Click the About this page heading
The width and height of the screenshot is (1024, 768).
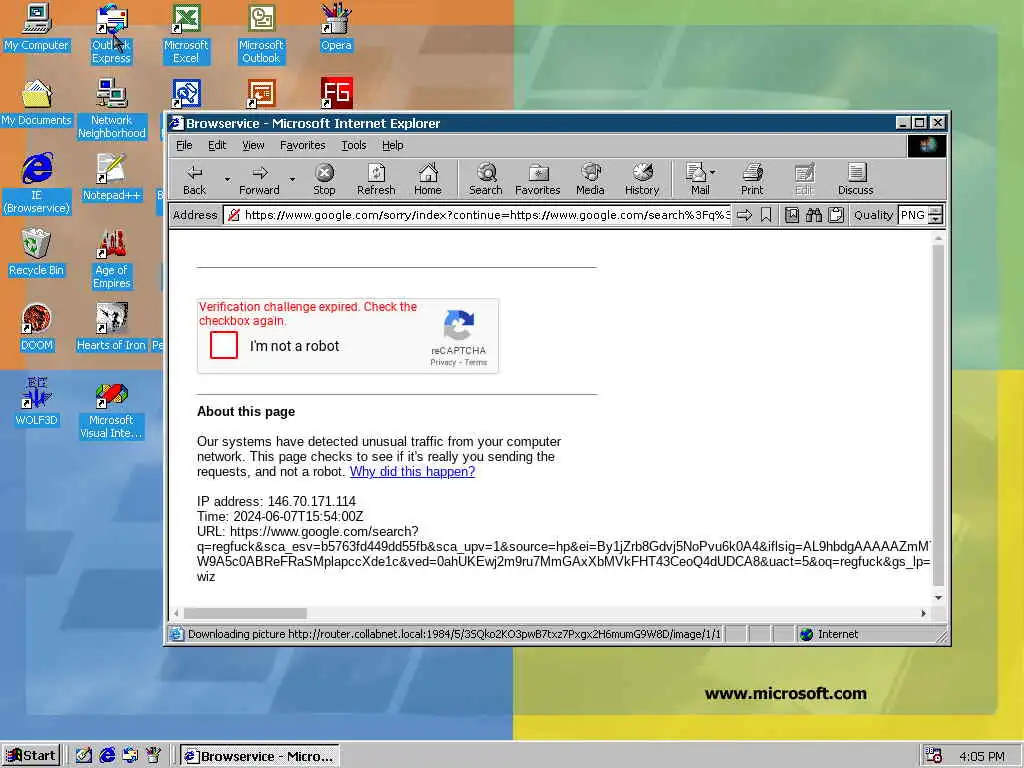click(246, 411)
